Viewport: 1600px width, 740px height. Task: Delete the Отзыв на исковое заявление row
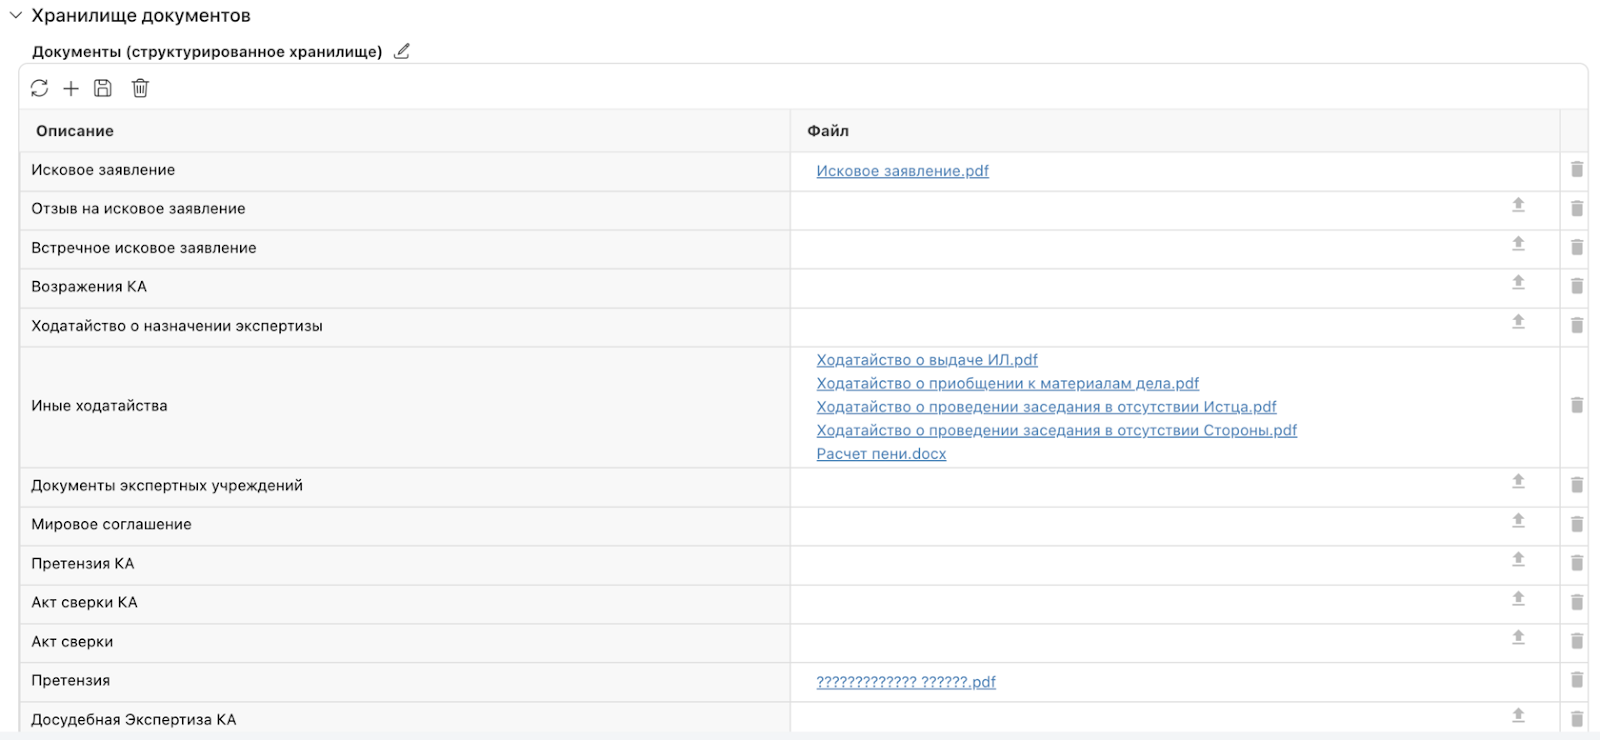[1577, 208]
